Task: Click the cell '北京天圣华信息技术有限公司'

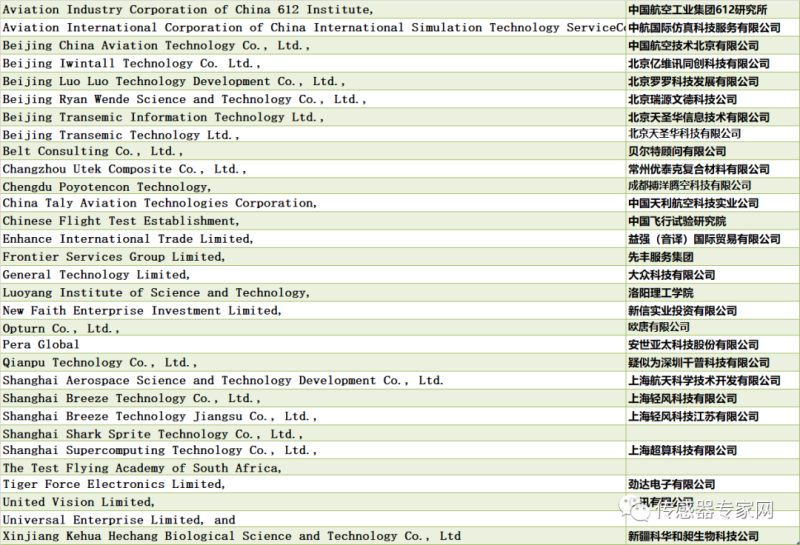Action: (711, 117)
